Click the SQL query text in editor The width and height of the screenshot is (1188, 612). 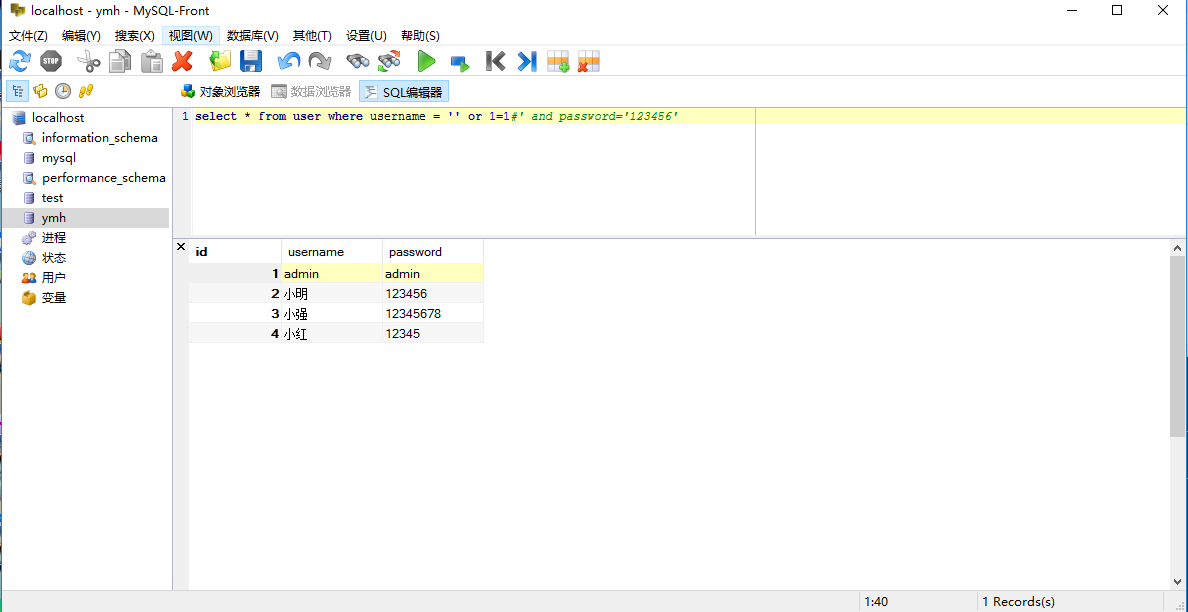436,117
